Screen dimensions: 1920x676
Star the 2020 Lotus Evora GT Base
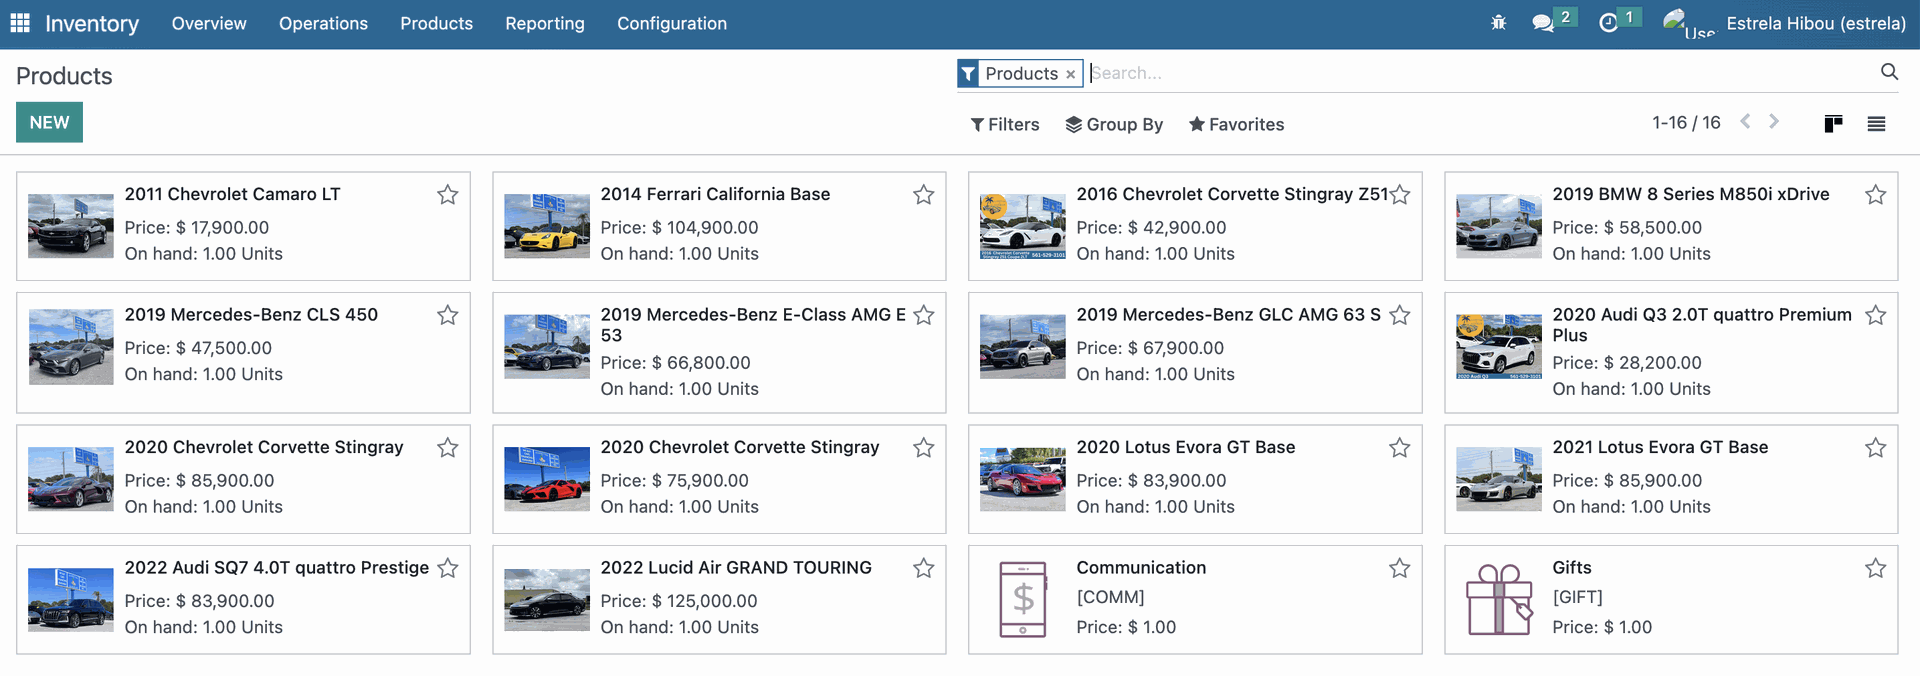(x=1400, y=448)
